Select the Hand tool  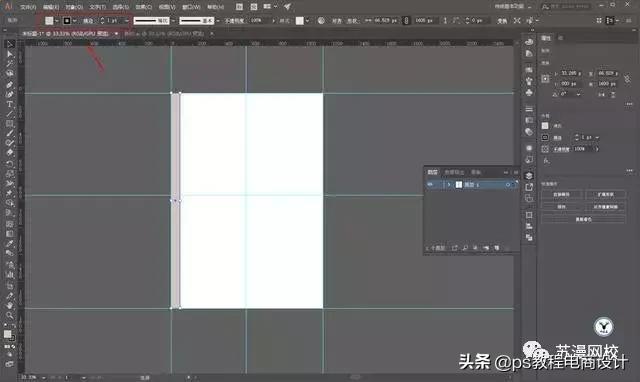point(10,305)
